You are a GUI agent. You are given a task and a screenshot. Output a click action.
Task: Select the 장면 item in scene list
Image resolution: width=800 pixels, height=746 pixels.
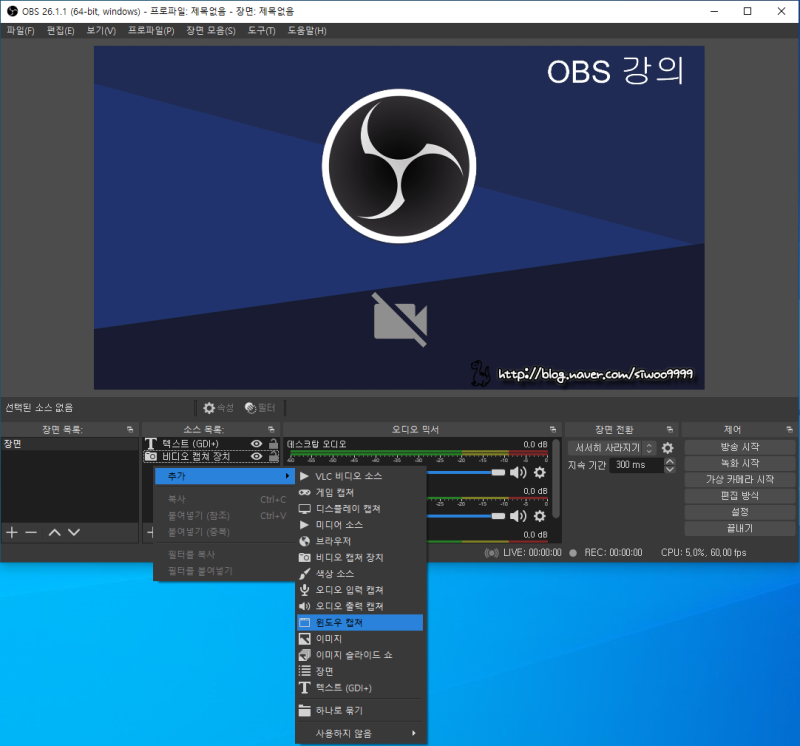point(70,444)
